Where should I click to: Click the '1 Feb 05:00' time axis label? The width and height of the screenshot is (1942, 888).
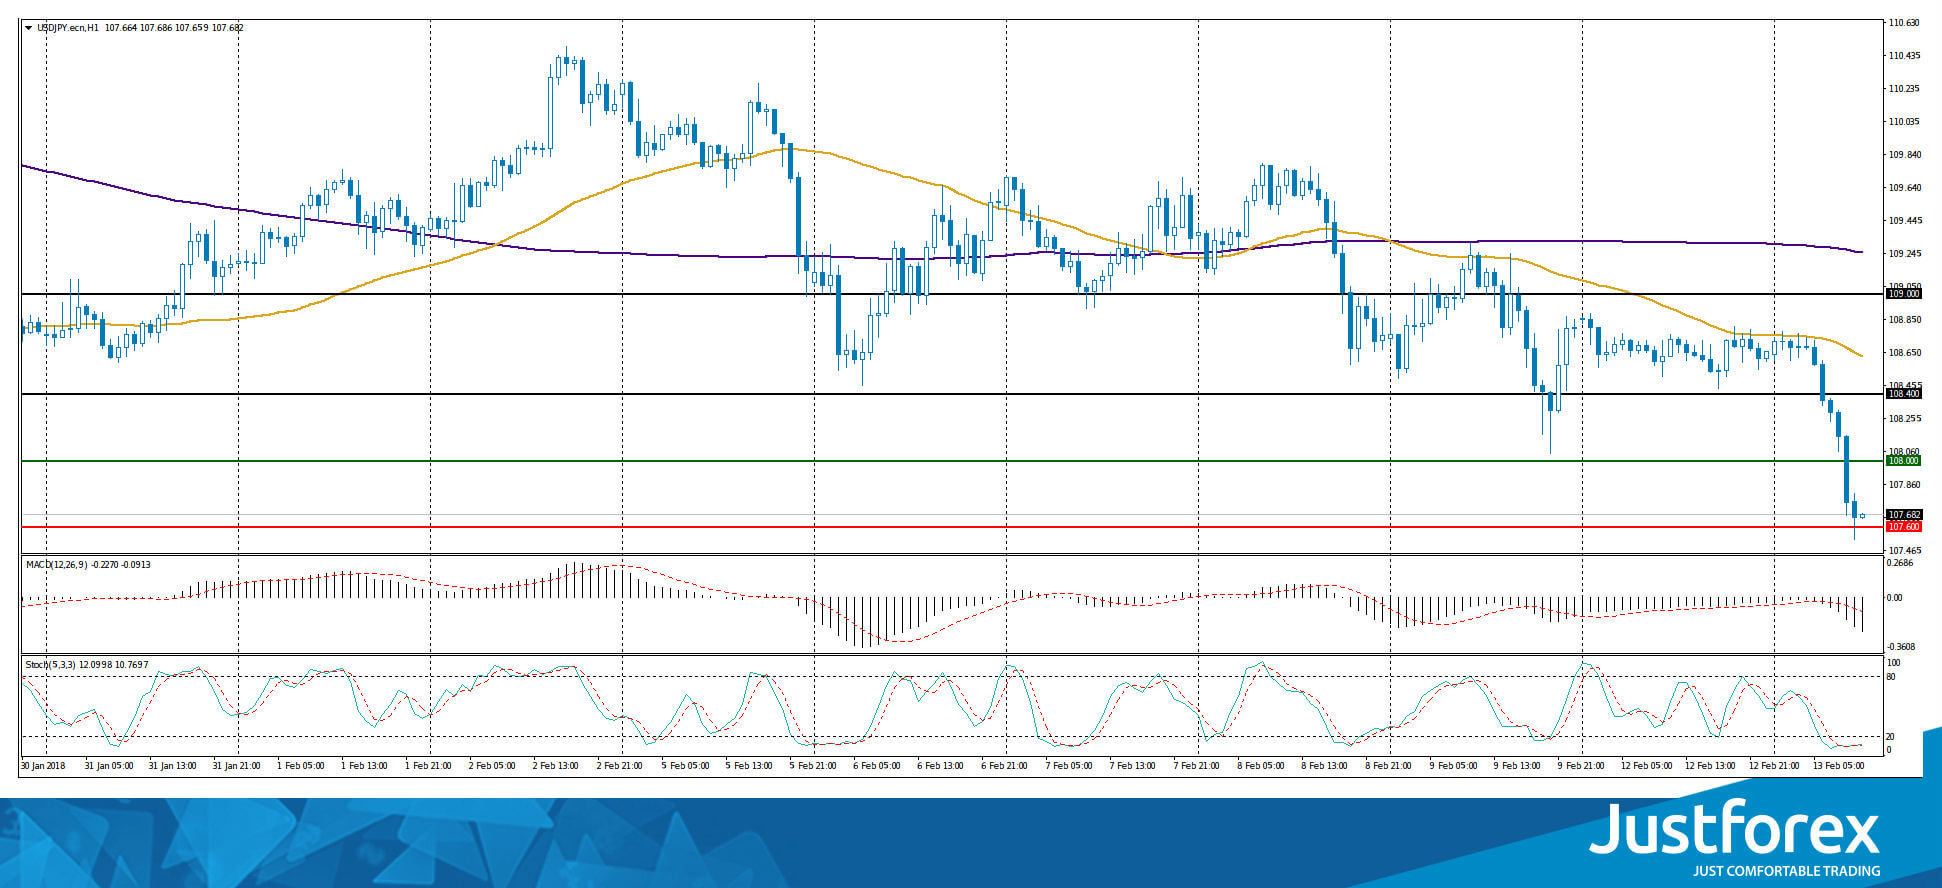[301, 766]
